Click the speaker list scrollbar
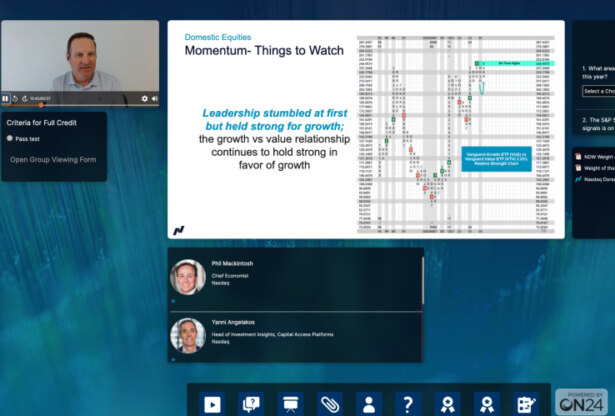This screenshot has height=416, width=615. 423,281
